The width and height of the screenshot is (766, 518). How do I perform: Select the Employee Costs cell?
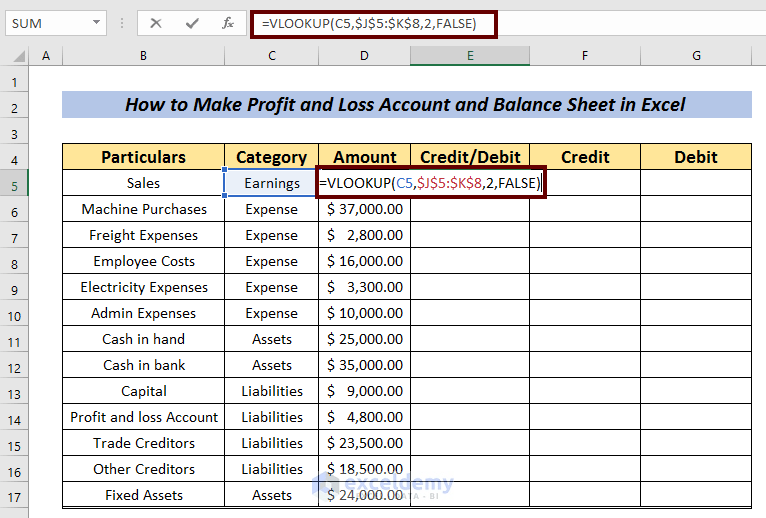[144, 260]
